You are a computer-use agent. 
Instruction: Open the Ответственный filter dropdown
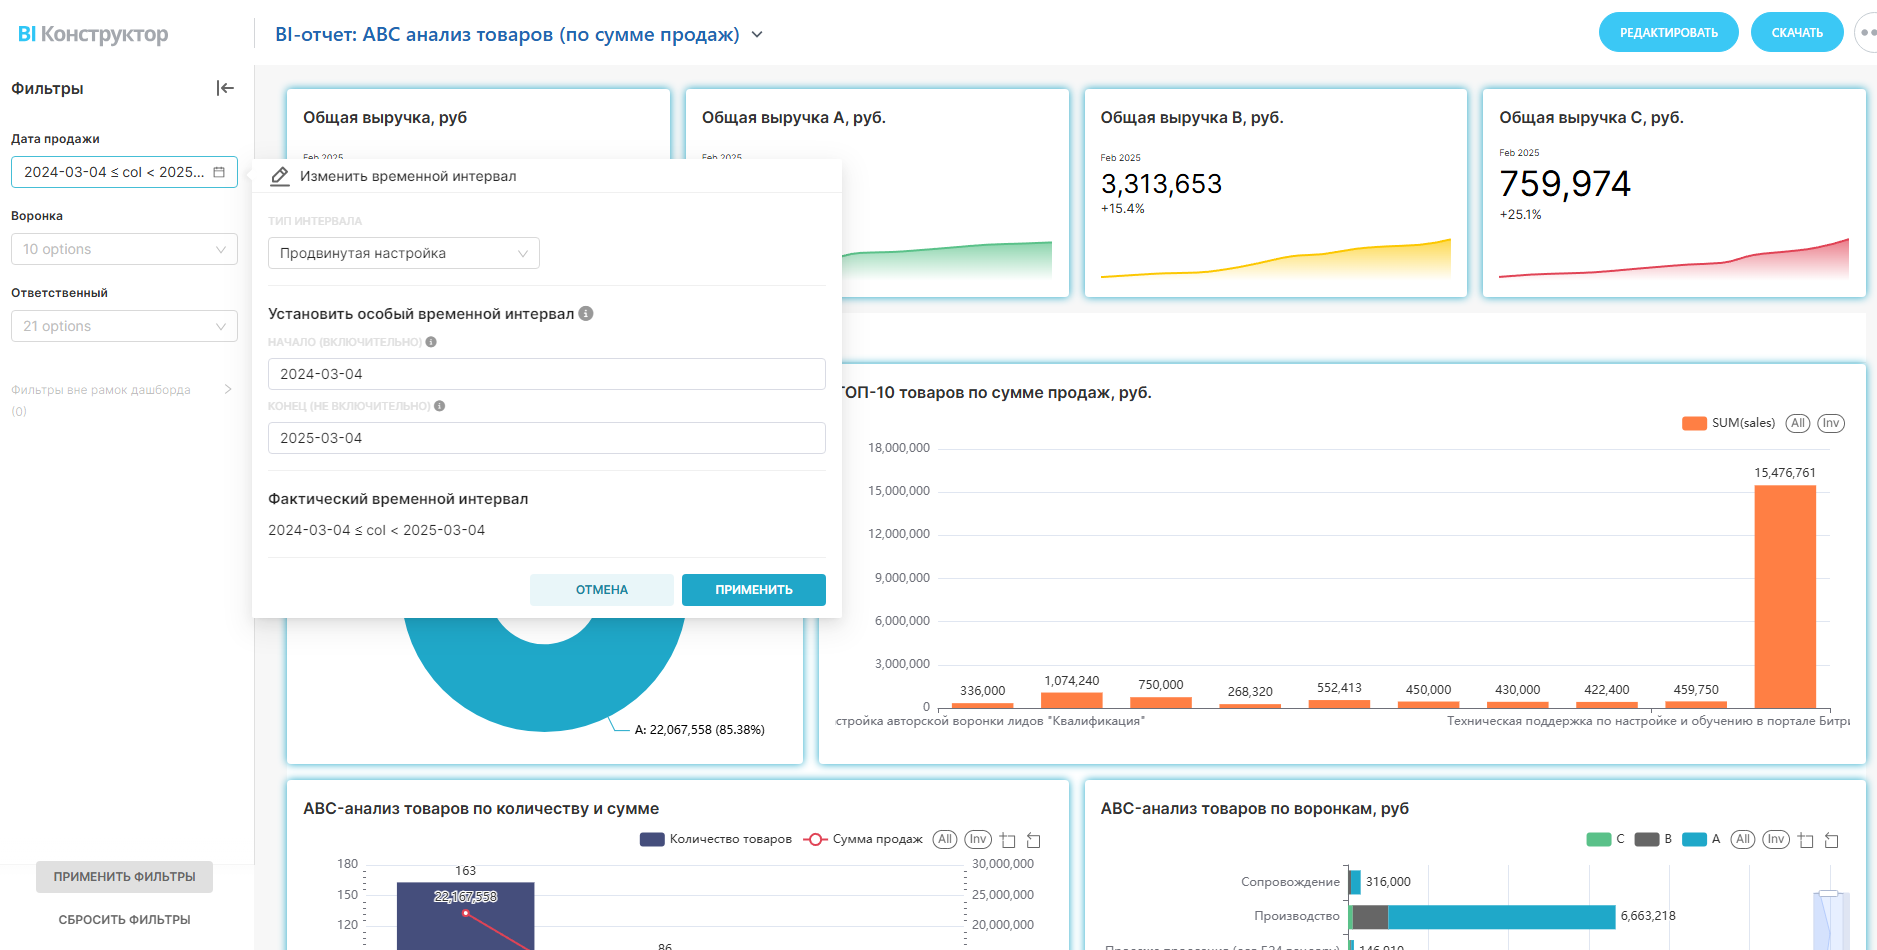(x=124, y=326)
